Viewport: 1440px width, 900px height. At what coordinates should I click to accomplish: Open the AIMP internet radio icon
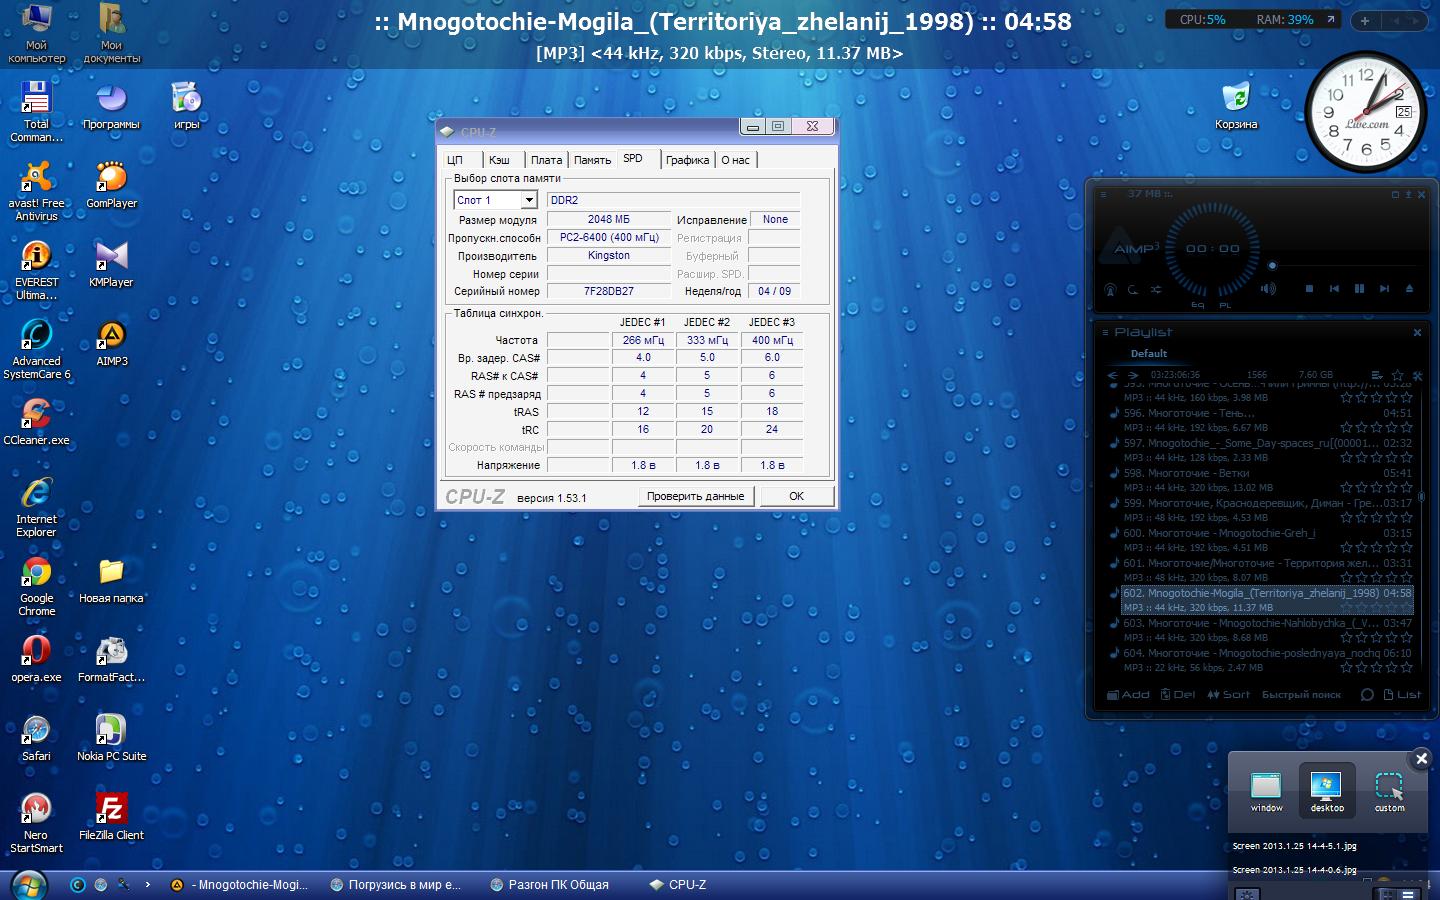[x=1110, y=290]
